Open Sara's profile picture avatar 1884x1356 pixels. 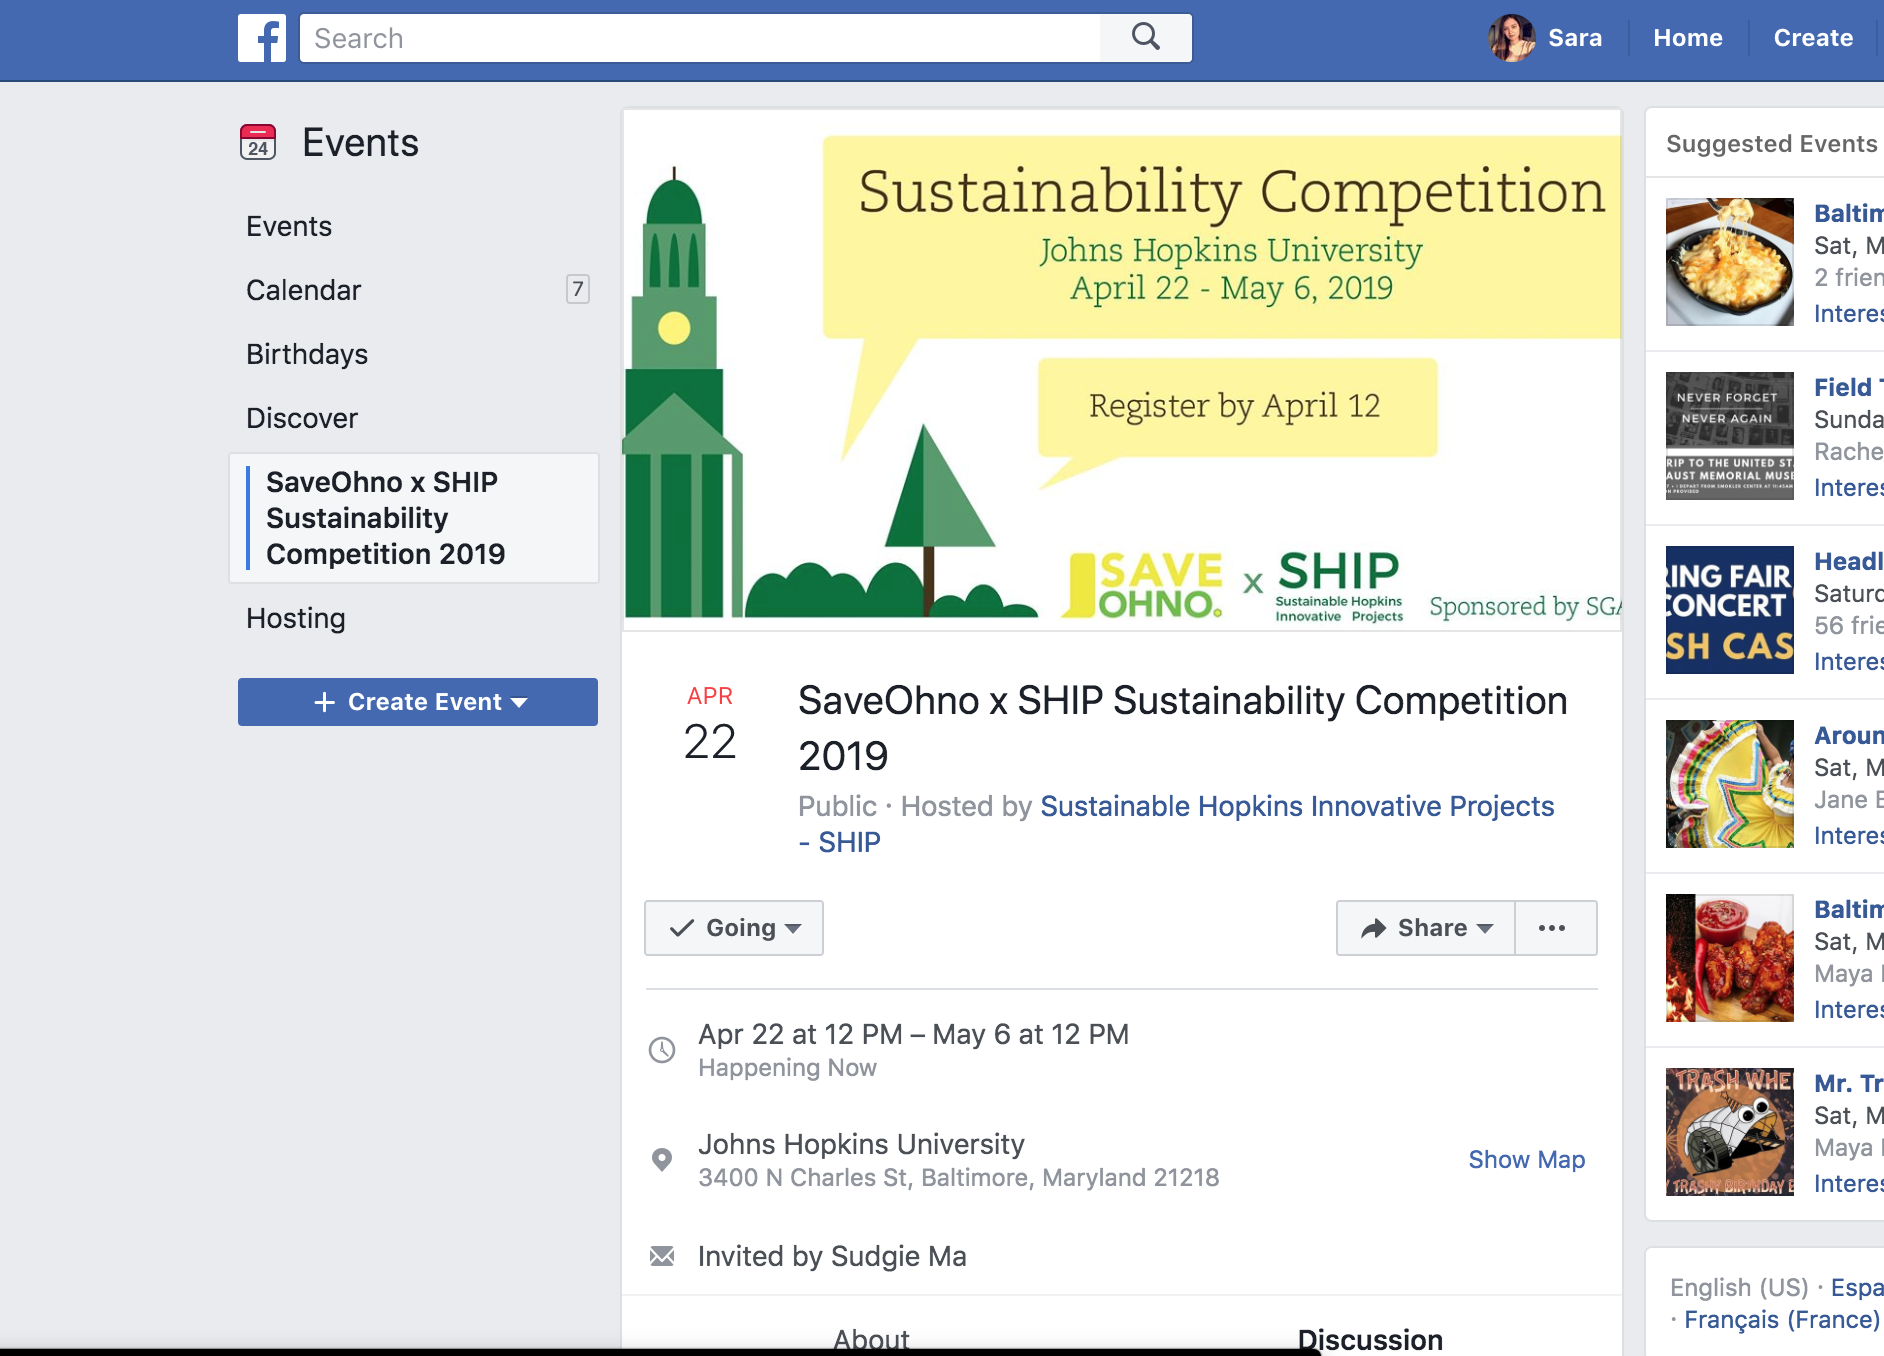1511,38
